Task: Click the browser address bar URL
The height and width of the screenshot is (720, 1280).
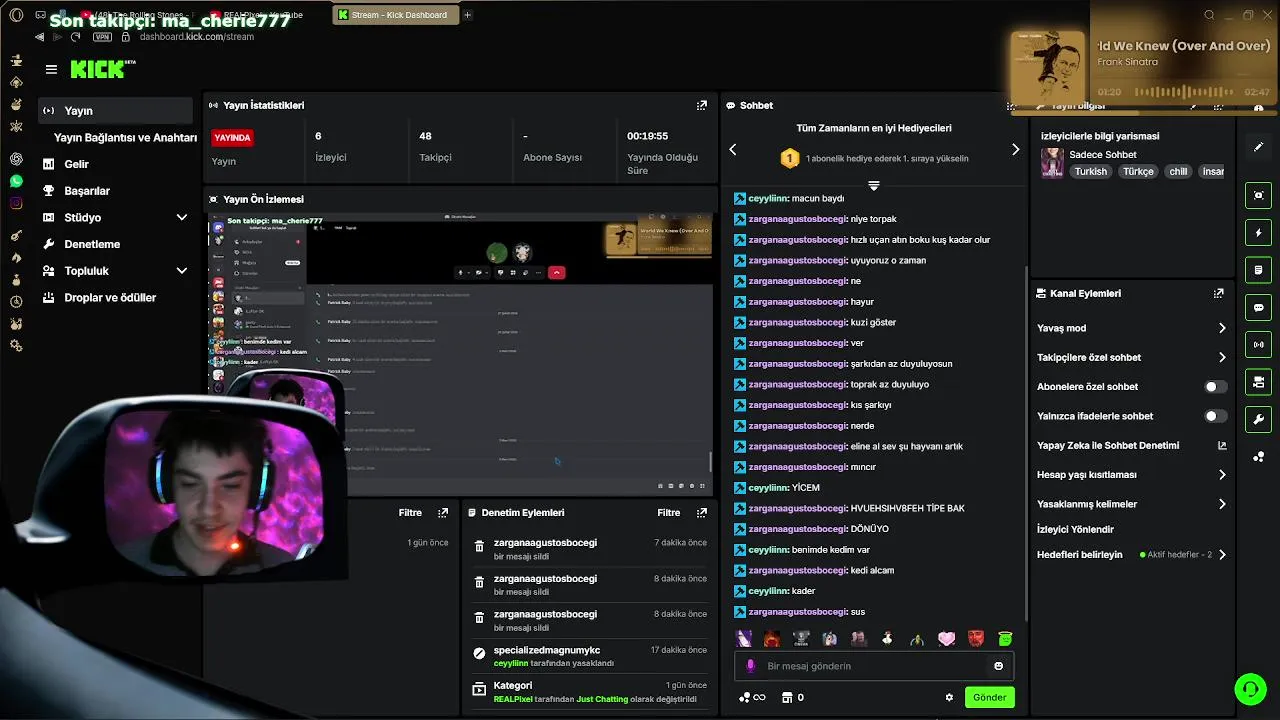Action: tap(196, 37)
